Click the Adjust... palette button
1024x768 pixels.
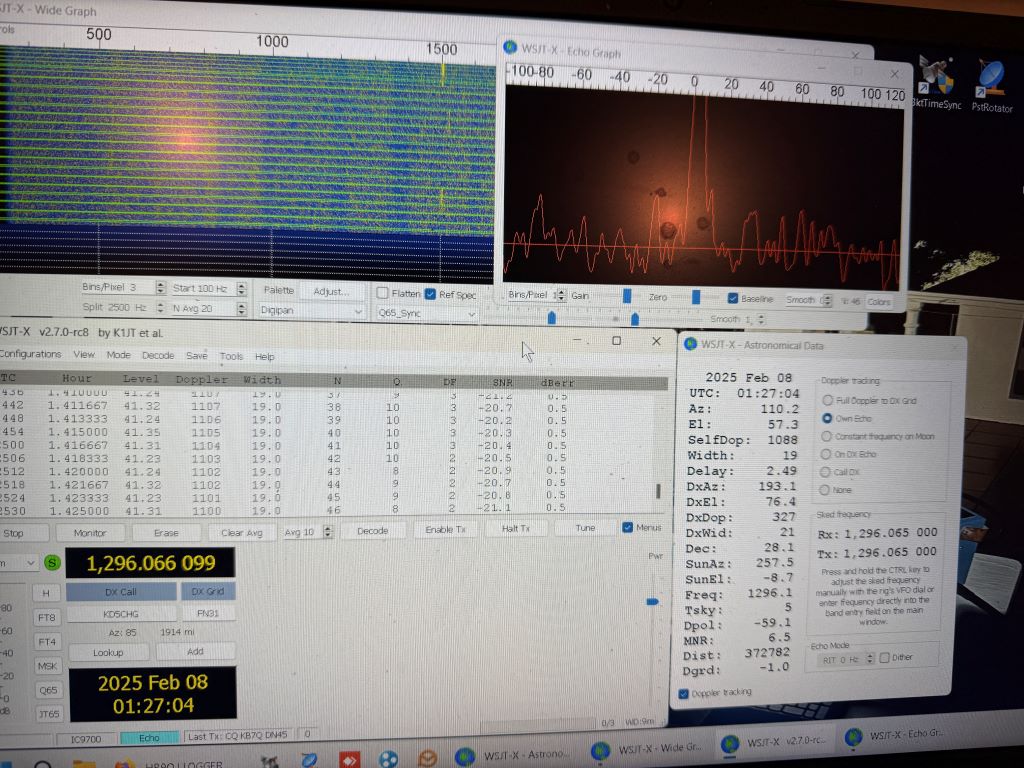pyautogui.click(x=331, y=291)
